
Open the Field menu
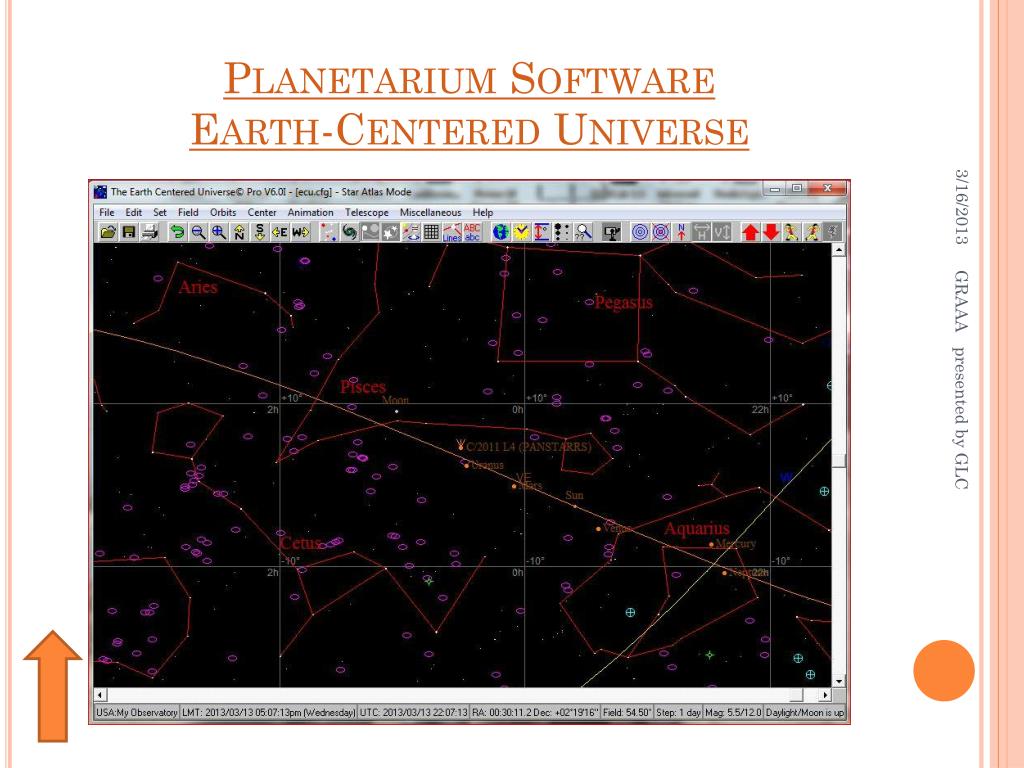pos(188,212)
